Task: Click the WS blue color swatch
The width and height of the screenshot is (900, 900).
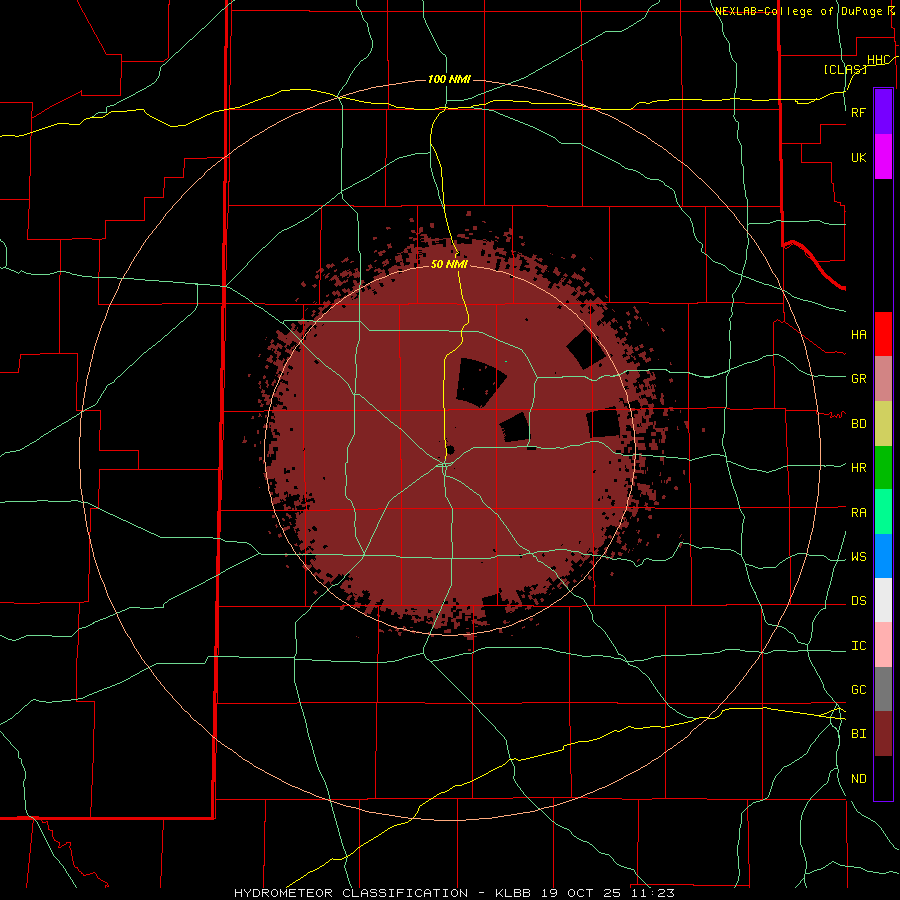Action: tap(883, 556)
